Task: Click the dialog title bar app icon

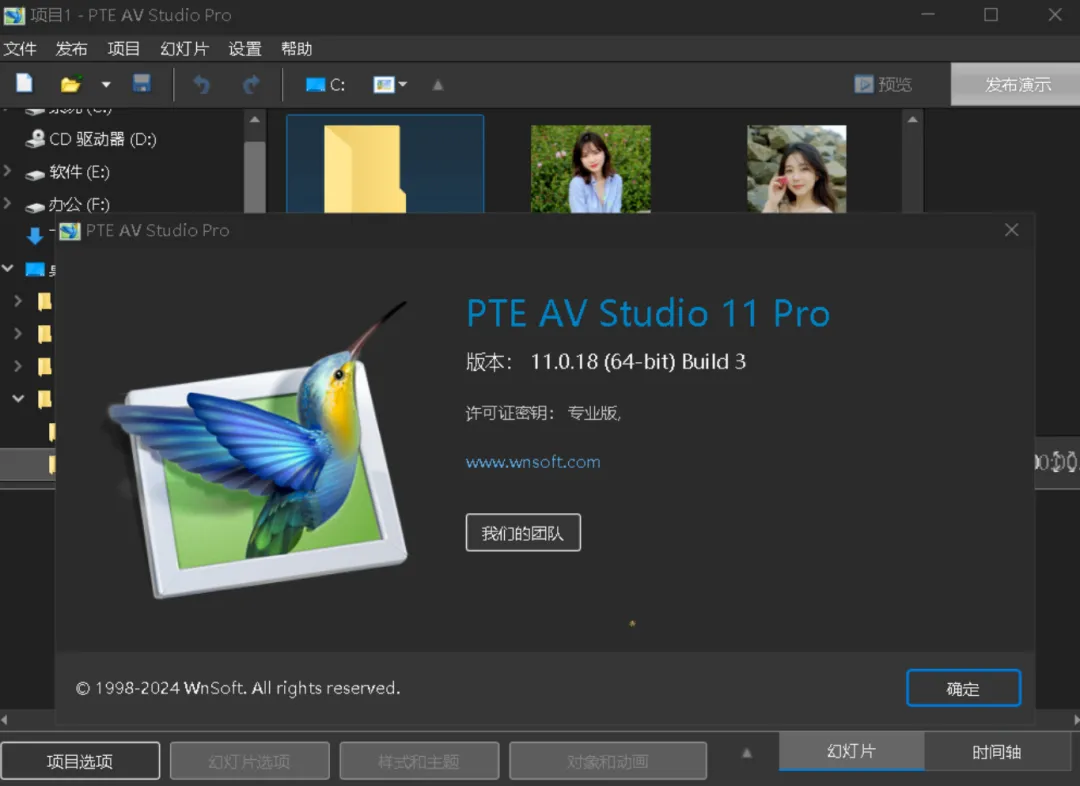Action: tap(70, 231)
